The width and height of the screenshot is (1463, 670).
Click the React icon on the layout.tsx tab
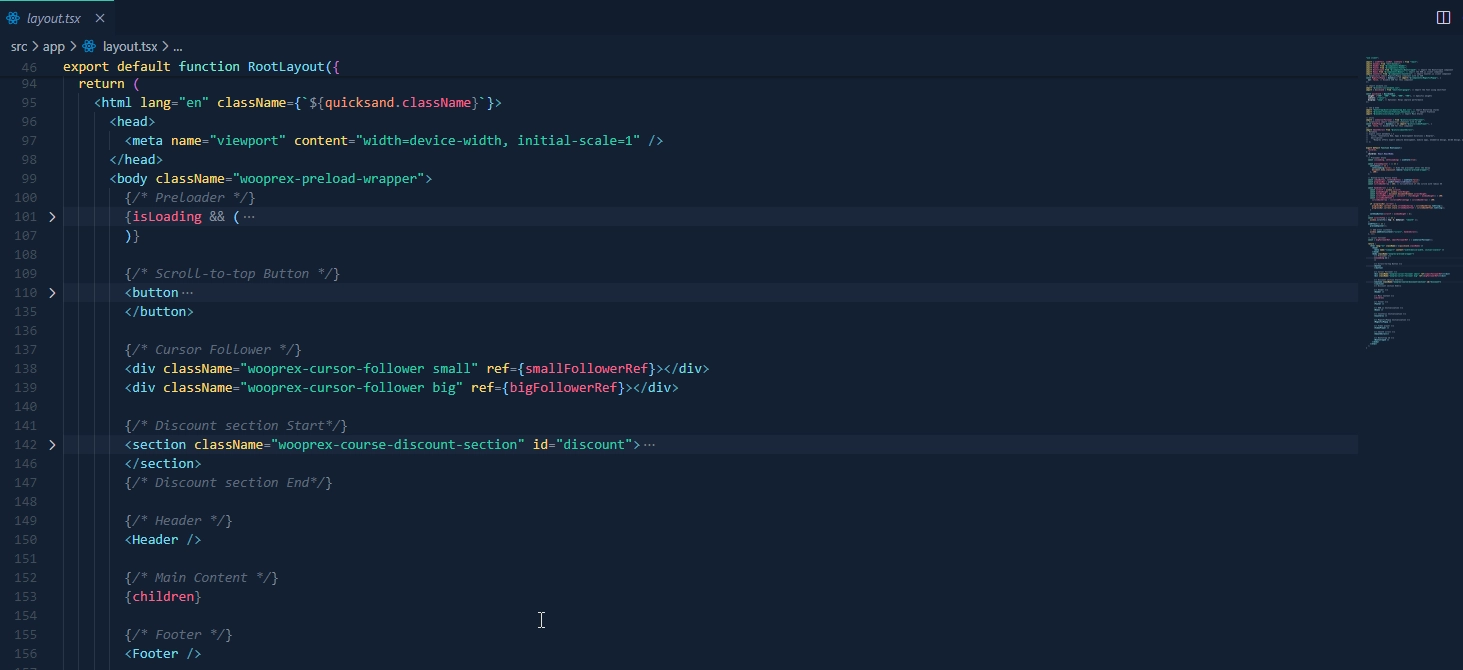click(x=12, y=17)
